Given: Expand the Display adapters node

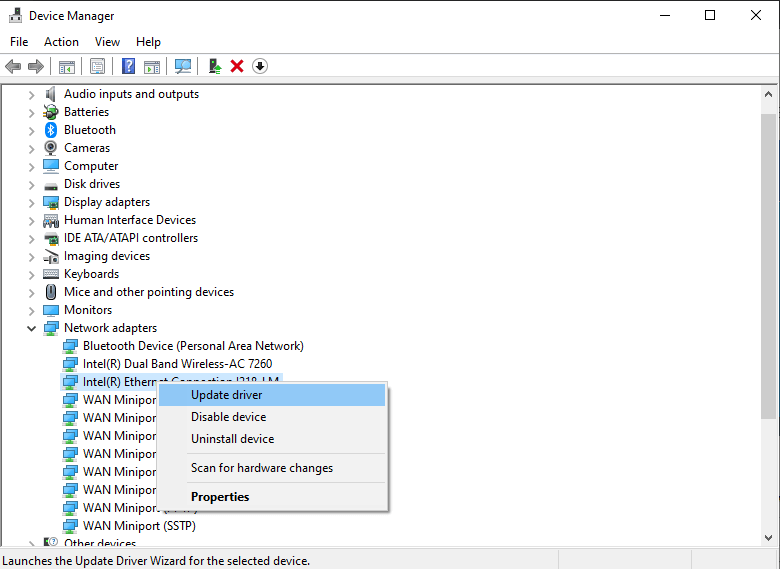Looking at the screenshot, I should [x=31, y=202].
